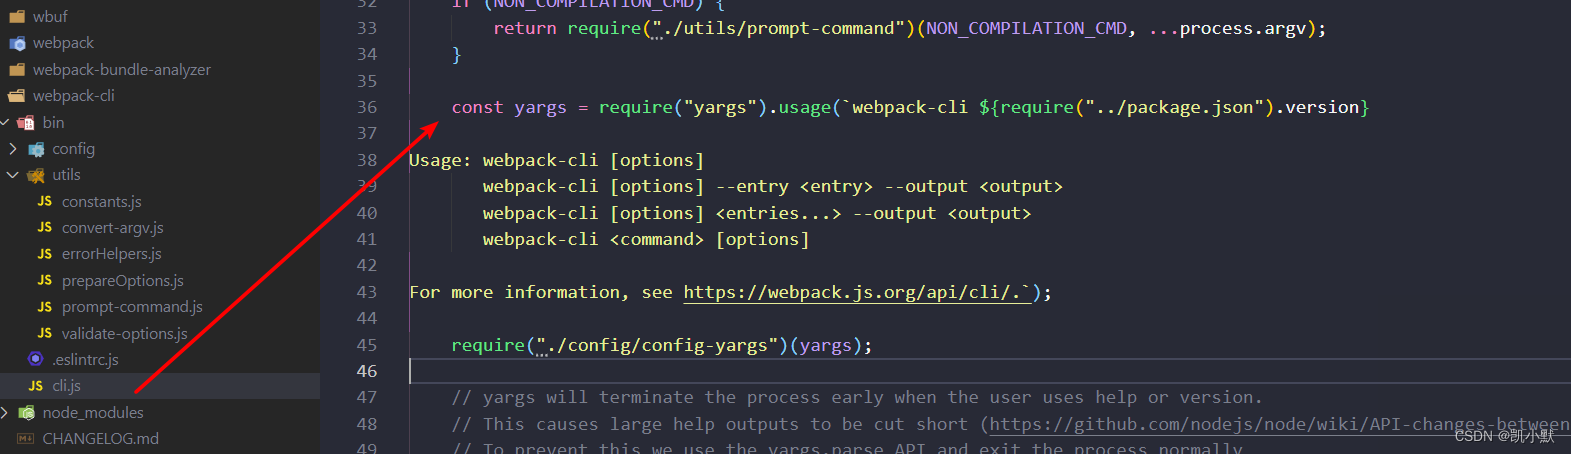
Task: Click the webpack-bundle-analyzer folder icon
Action: pyautogui.click(x=17, y=69)
